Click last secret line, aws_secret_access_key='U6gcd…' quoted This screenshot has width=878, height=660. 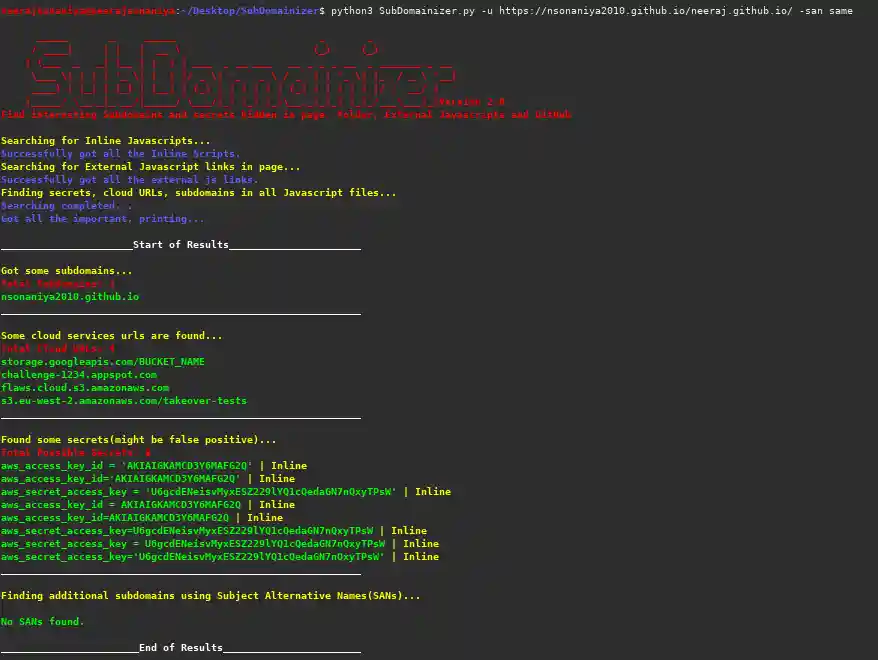pos(220,556)
